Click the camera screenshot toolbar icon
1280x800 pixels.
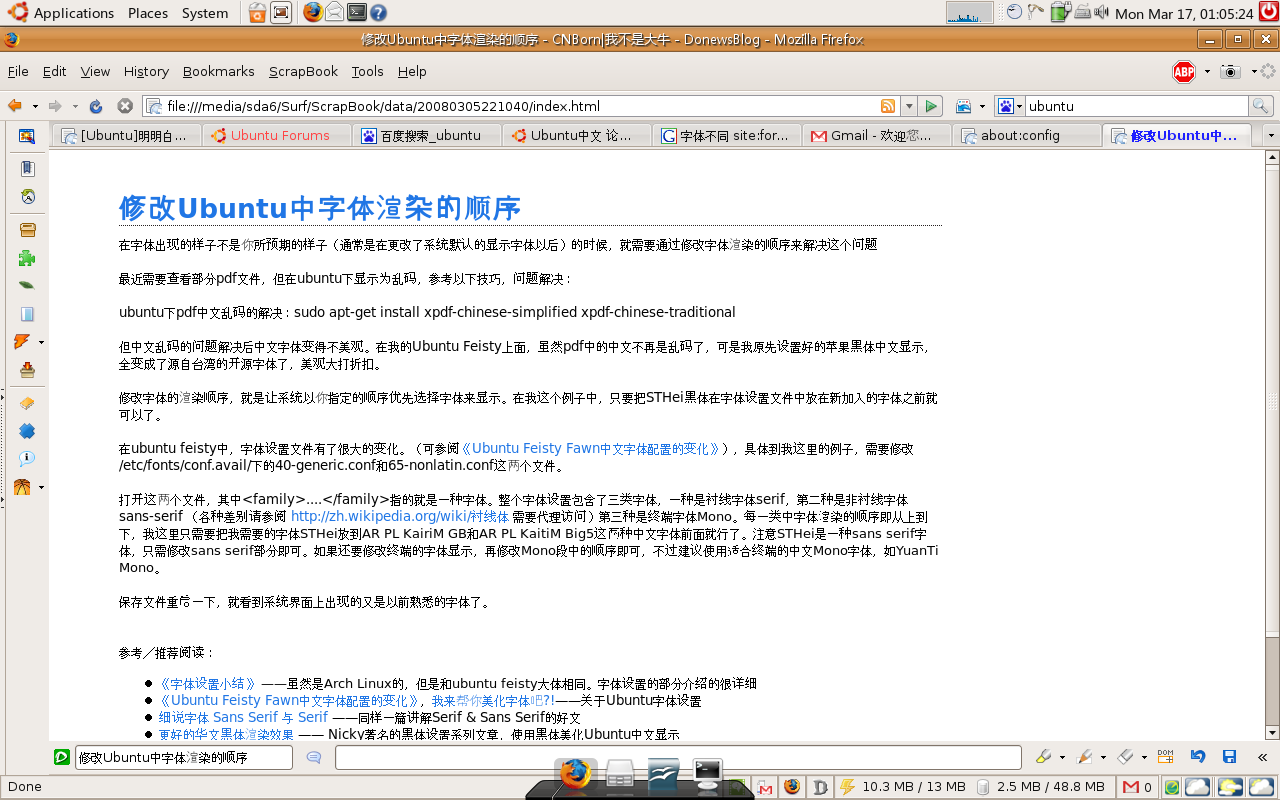(1231, 72)
